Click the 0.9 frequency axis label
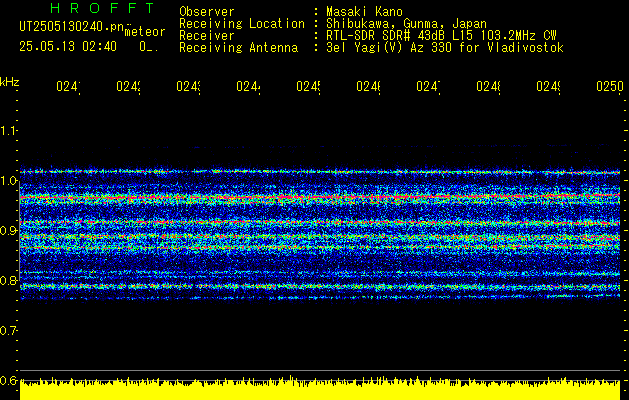629x400 pixels. click(x=8, y=231)
